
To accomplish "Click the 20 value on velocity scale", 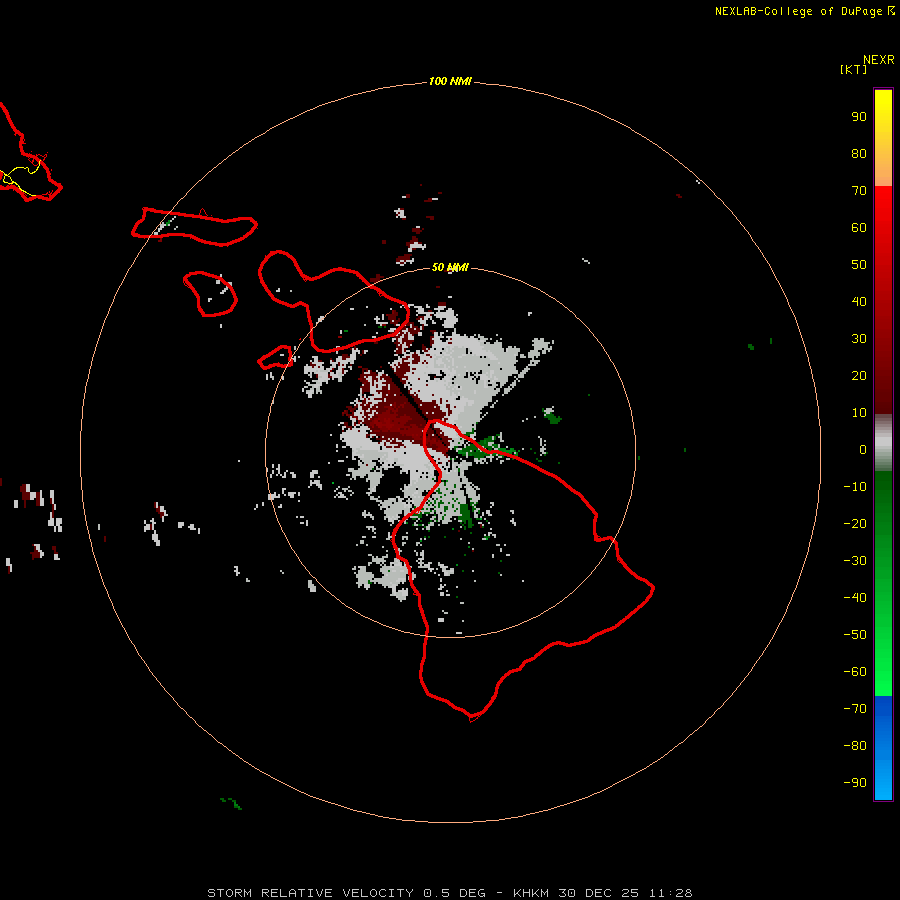I will tap(859, 375).
